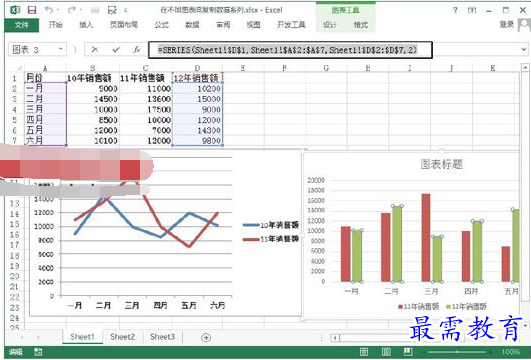
Task: Click 10年销售额 legend entry in line chart
Action: click(x=271, y=225)
